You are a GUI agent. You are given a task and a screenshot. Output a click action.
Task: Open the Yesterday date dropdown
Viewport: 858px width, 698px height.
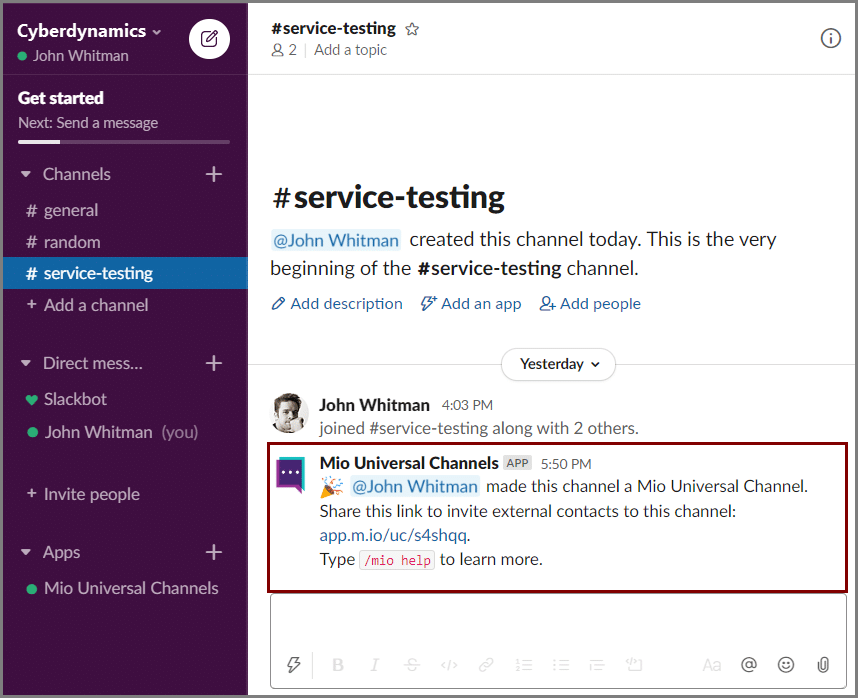click(x=558, y=364)
